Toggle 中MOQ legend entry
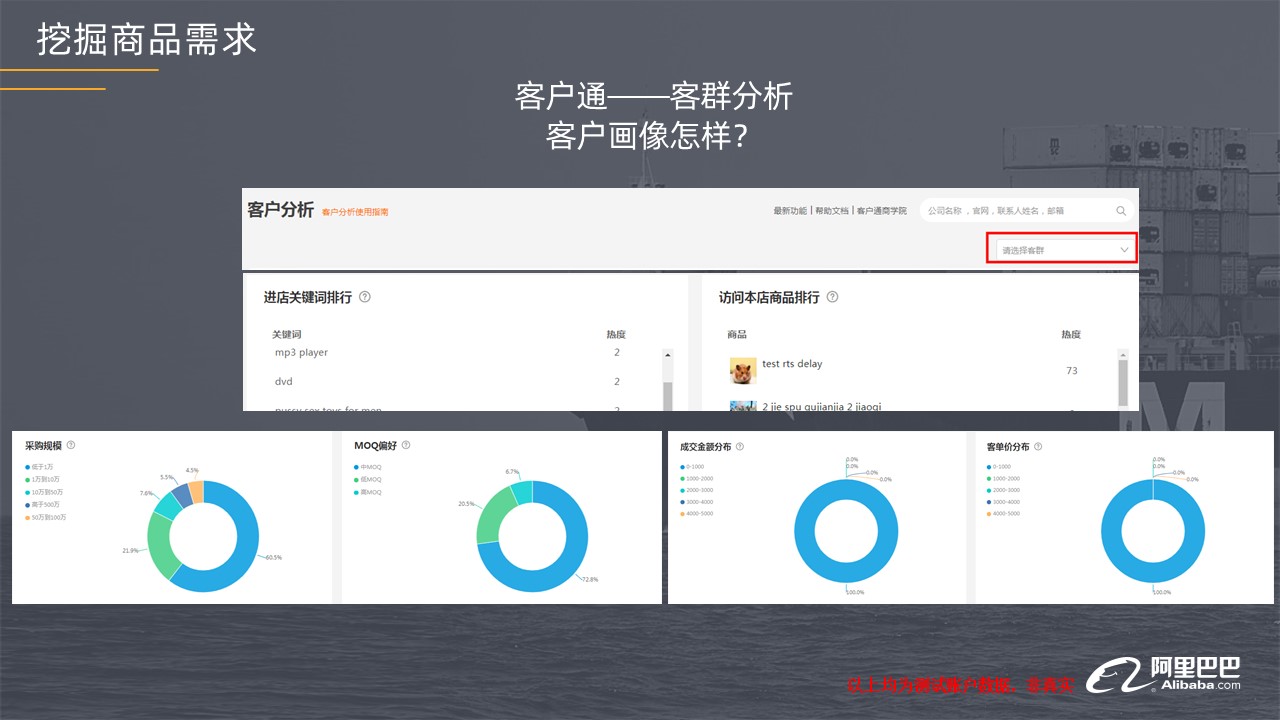The image size is (1280, 720). [x=368, y=467]
